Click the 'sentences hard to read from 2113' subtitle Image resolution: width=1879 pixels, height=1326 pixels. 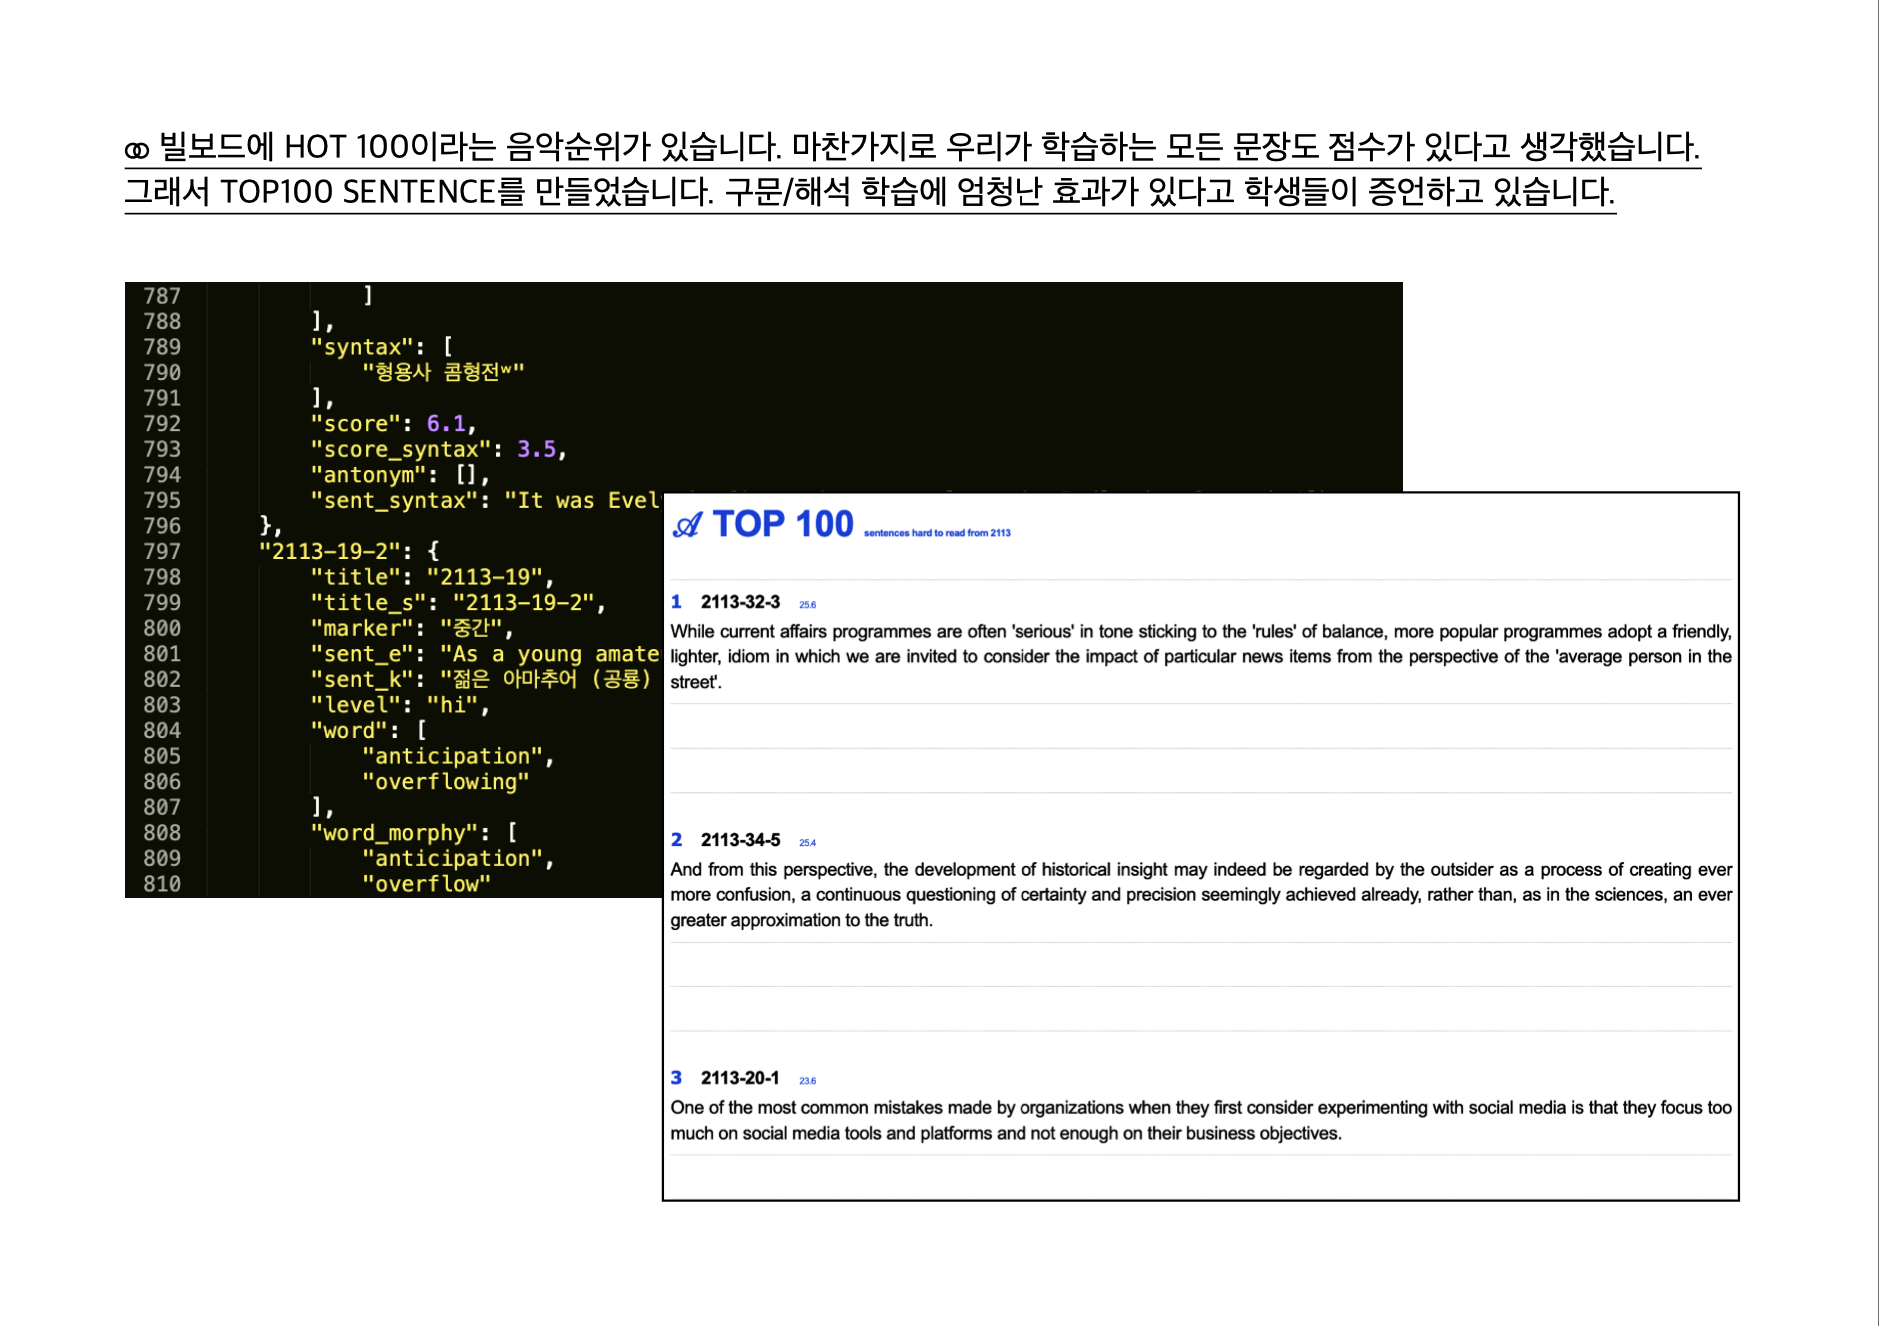tap(937, 533)
